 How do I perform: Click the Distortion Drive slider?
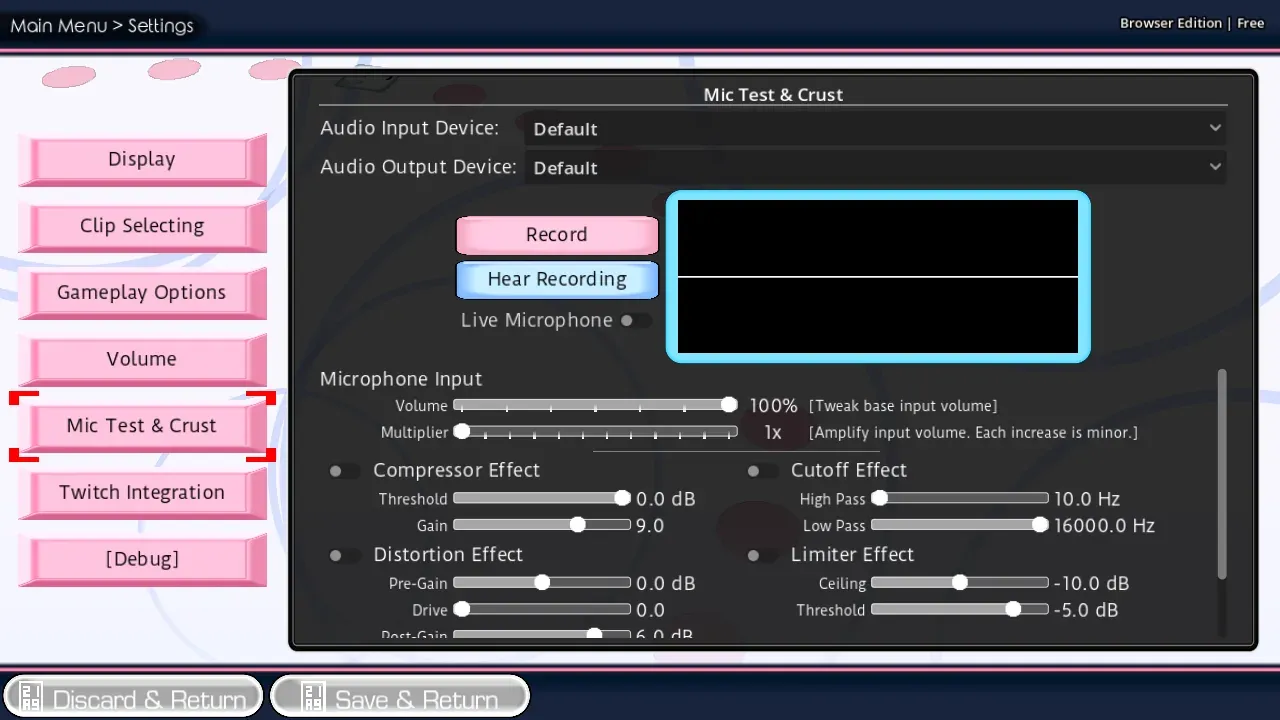542,609
